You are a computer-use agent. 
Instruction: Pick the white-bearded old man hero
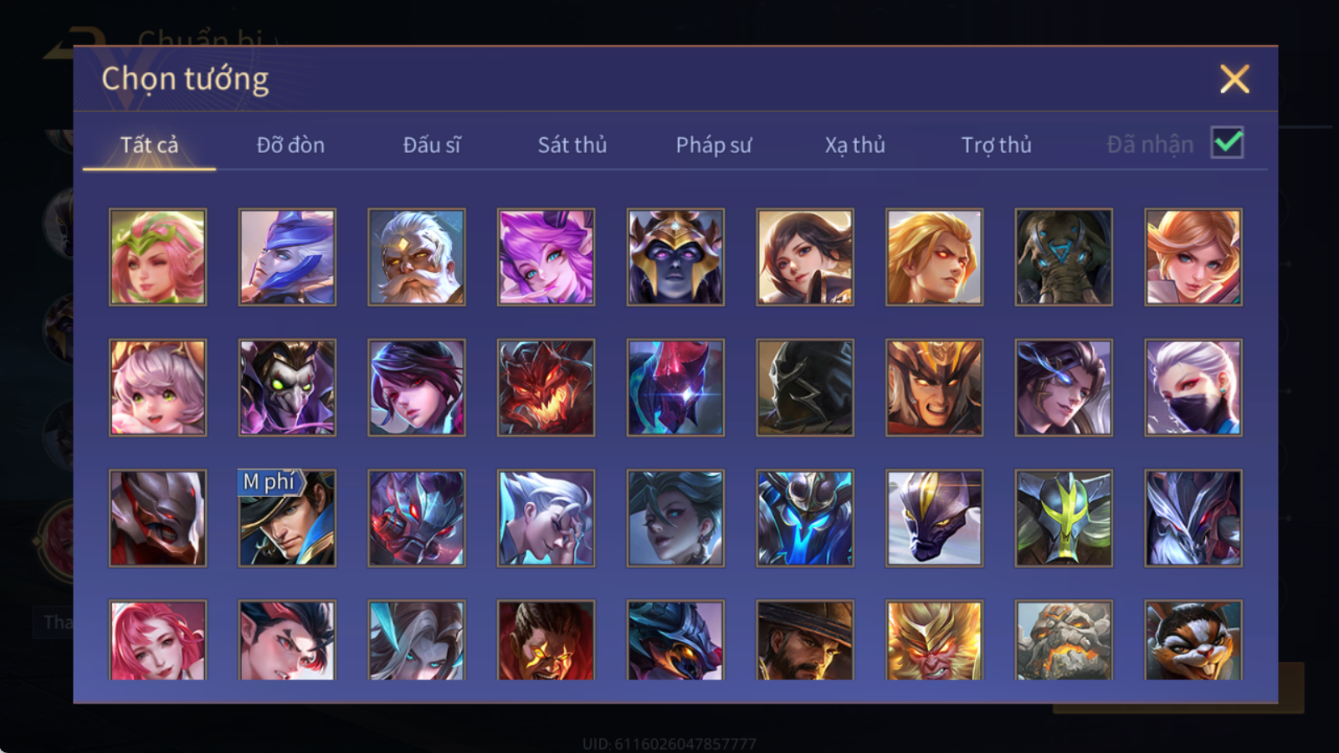tap(417, 257)
